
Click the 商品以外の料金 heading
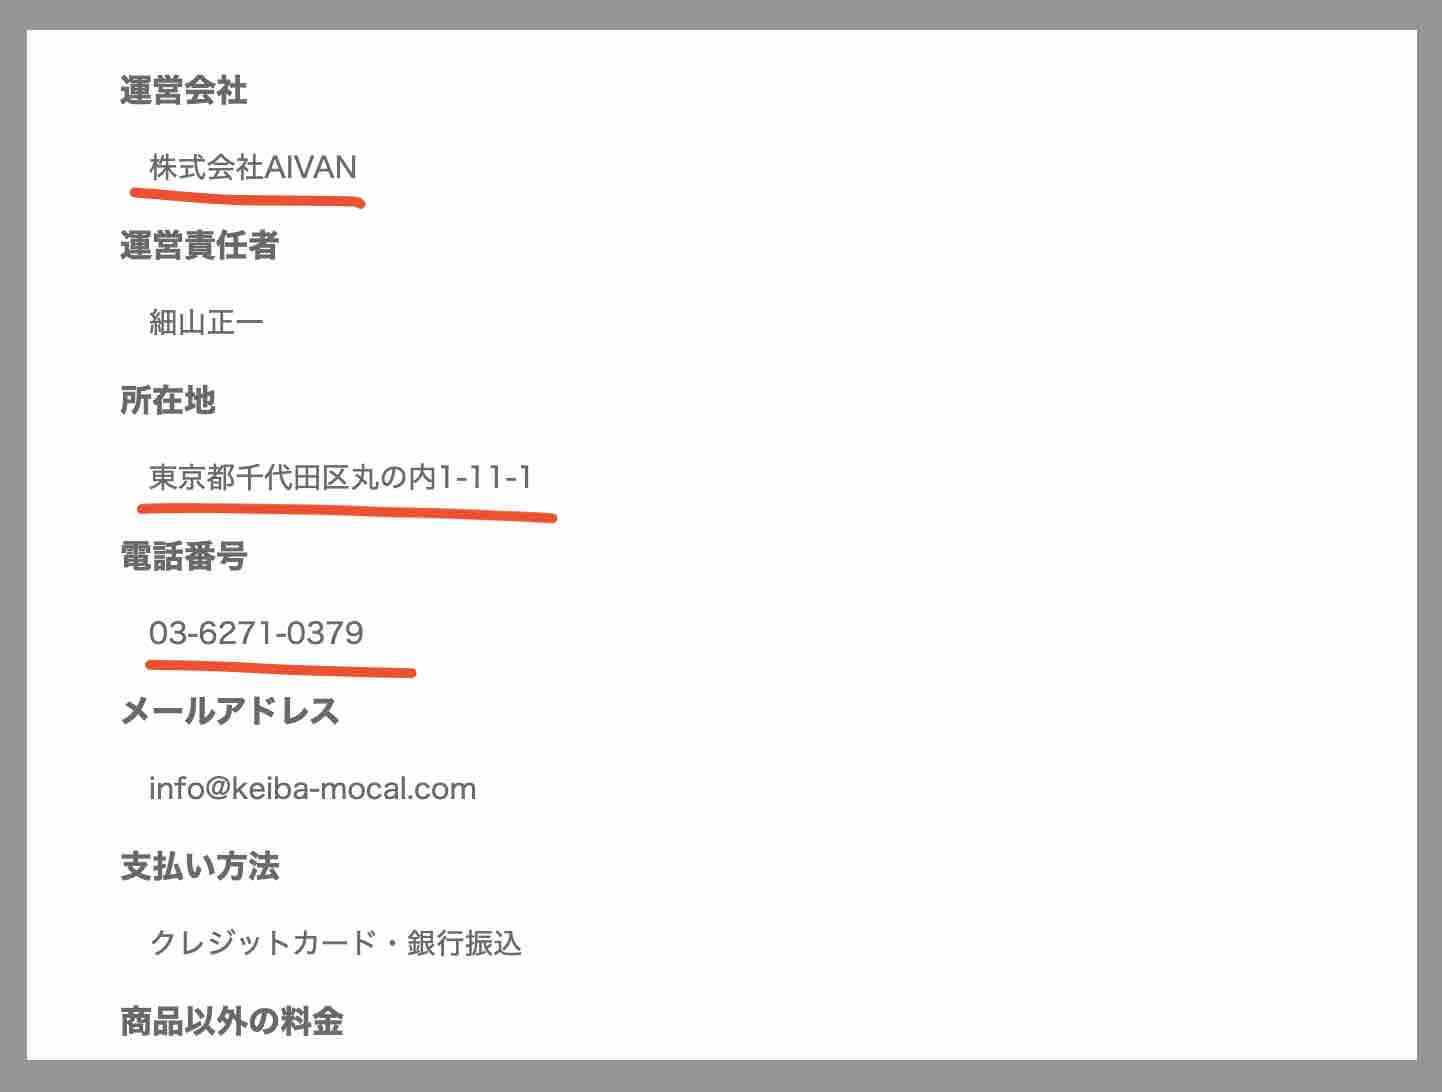[x=231, y=1021]
